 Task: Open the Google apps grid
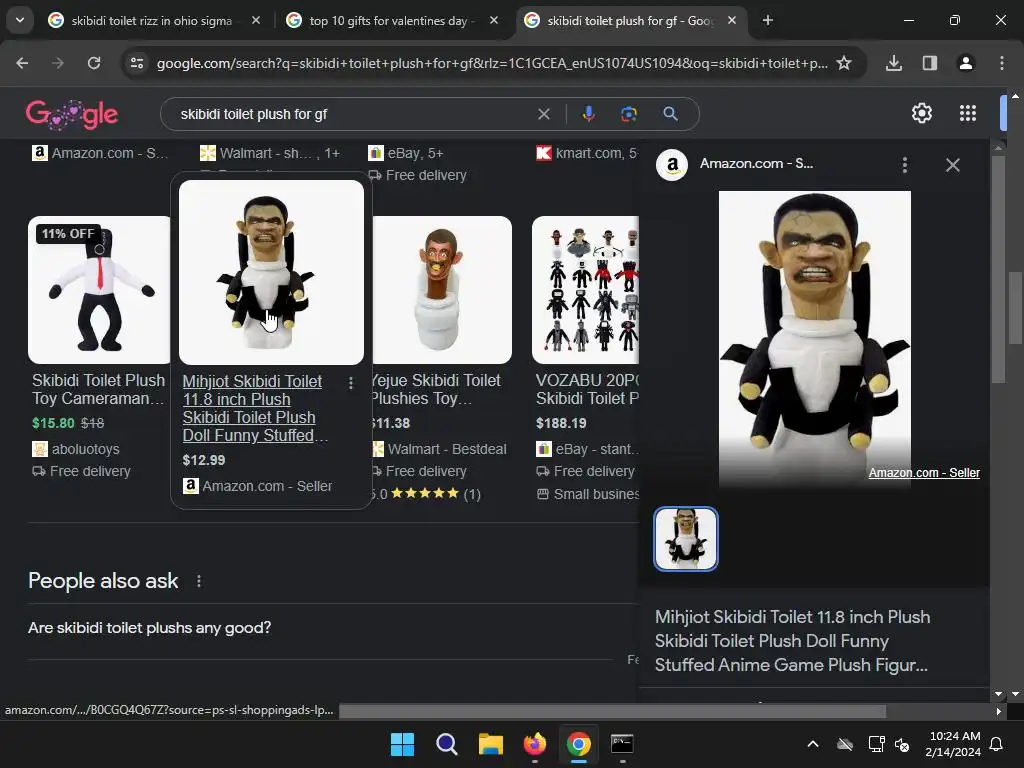968,114
